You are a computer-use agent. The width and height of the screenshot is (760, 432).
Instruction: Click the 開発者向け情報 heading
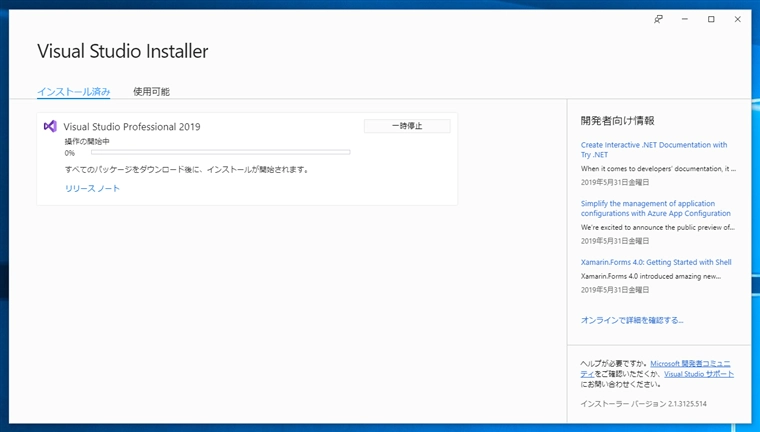point(618,121)
